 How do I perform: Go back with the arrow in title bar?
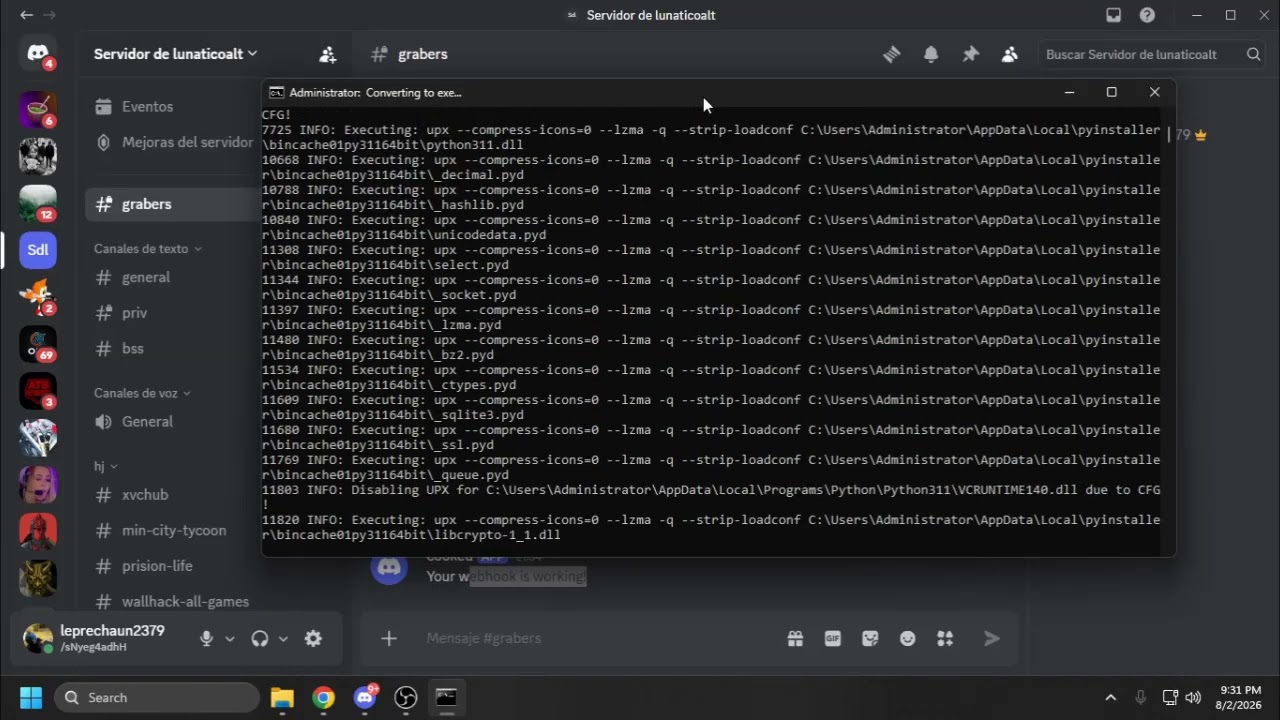[x=26, y=15]
